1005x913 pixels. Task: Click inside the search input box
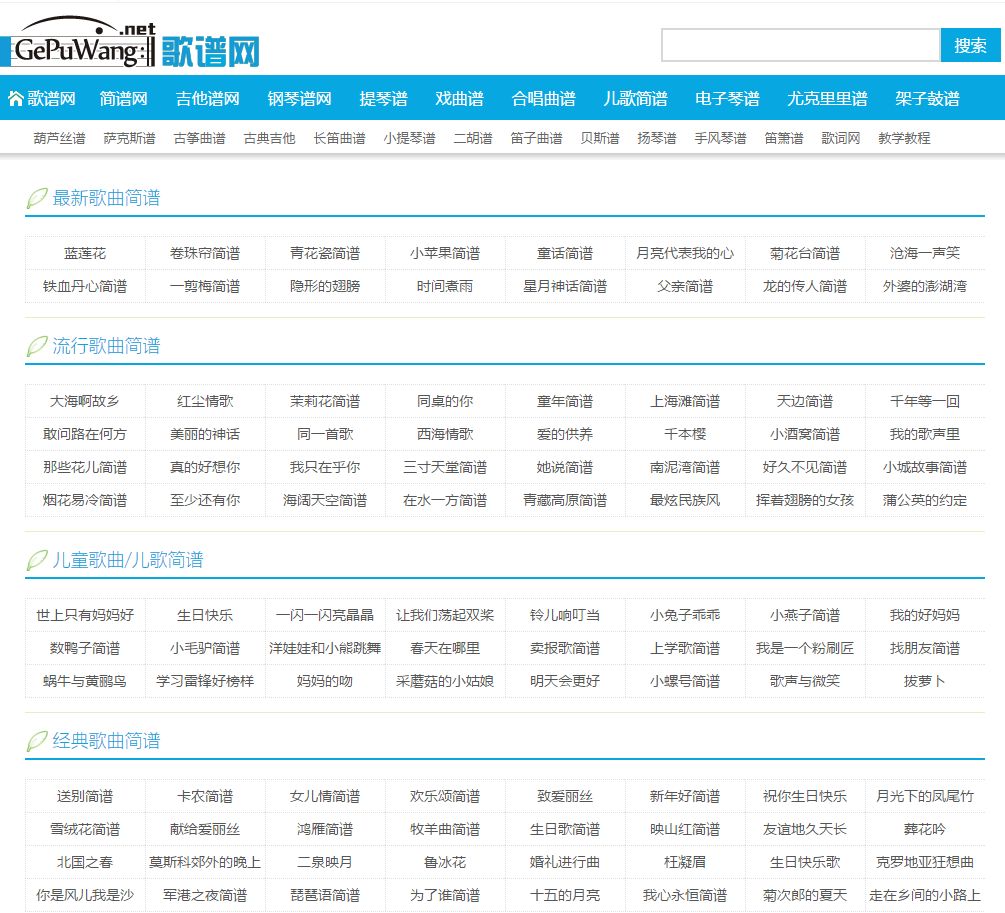tap(800, 44)
